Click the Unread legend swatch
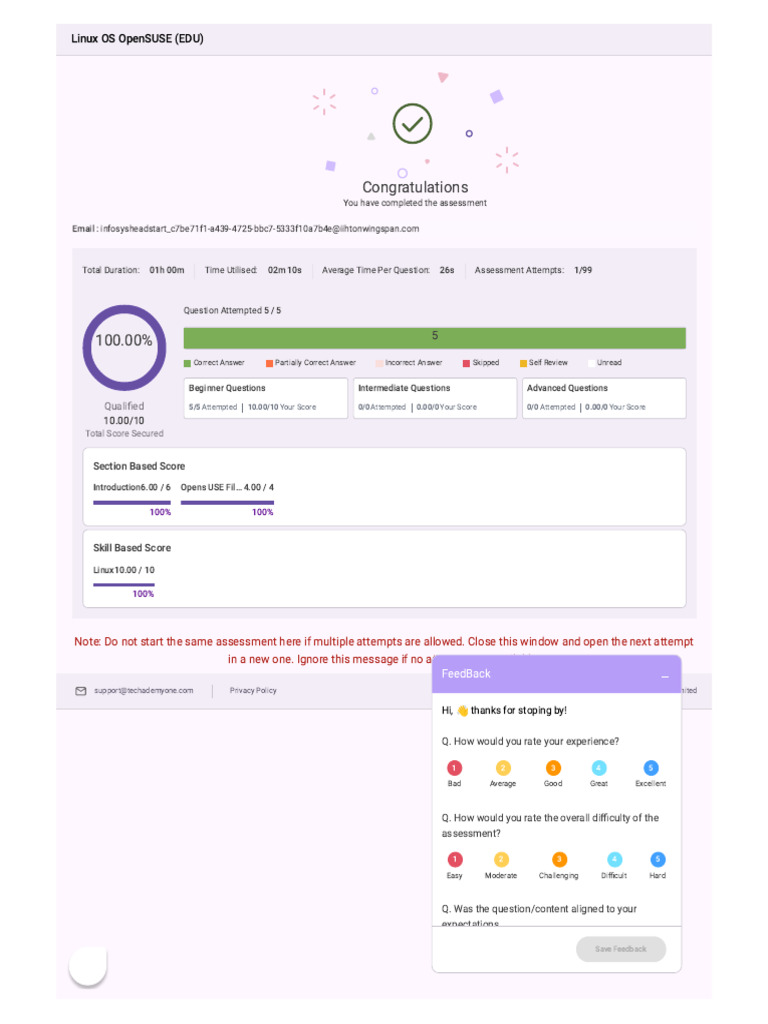768x1024 pixels. [x=591, y=363]
